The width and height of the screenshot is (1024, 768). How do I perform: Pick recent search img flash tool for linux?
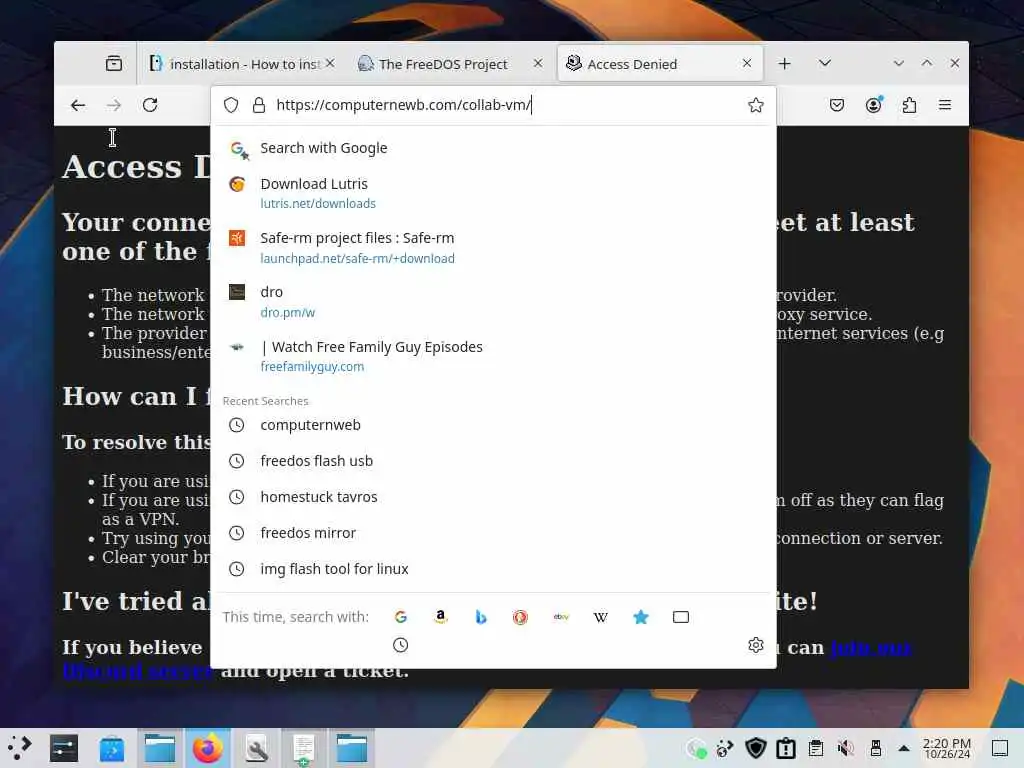[493, 569]
